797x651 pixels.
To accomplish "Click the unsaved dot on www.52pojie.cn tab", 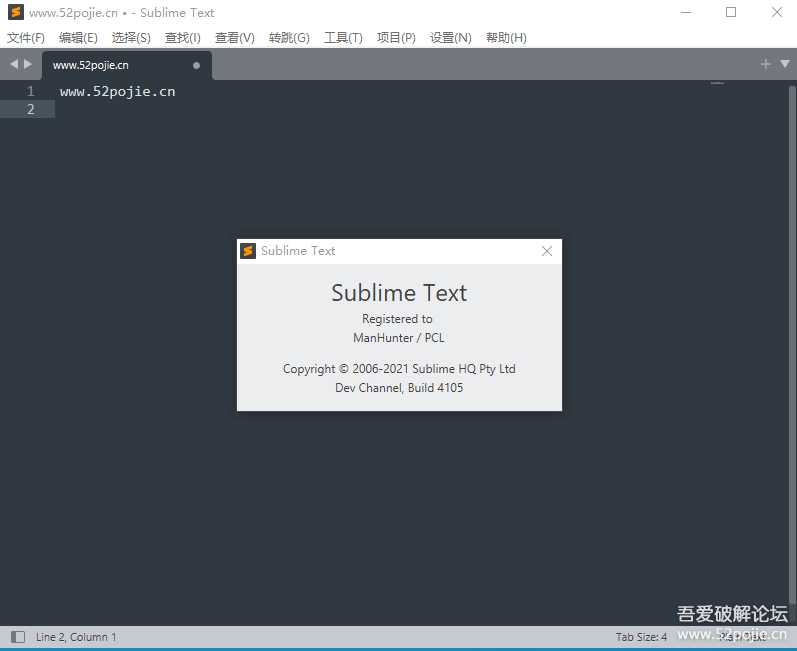I will (x=196, y=65).
